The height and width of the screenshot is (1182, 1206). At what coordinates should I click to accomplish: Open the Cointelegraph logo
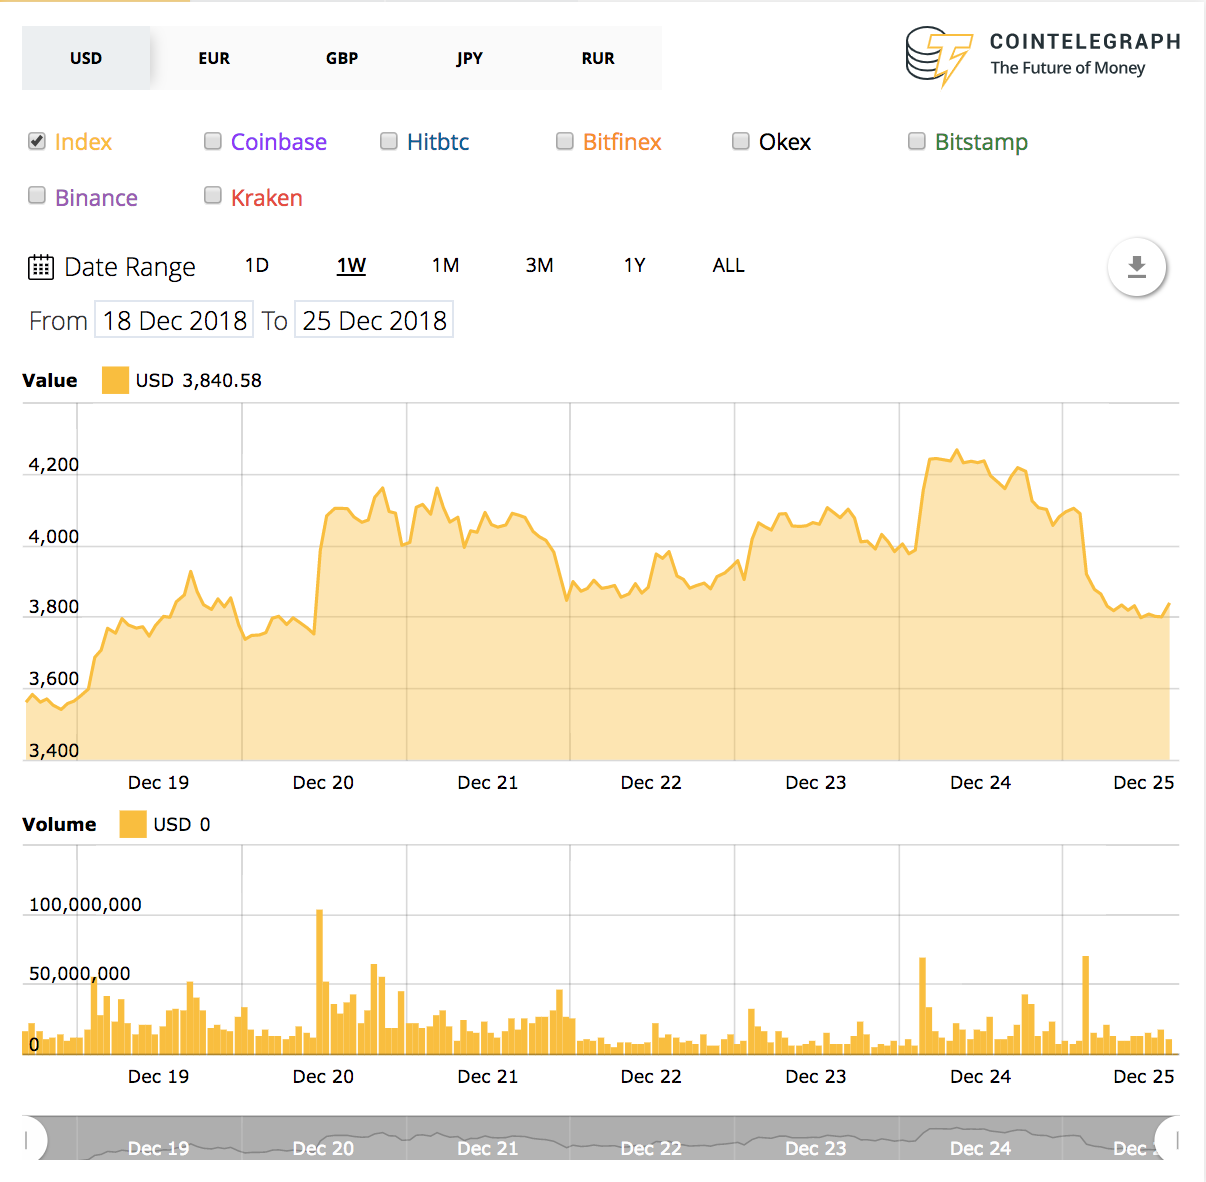[1043, 56]
